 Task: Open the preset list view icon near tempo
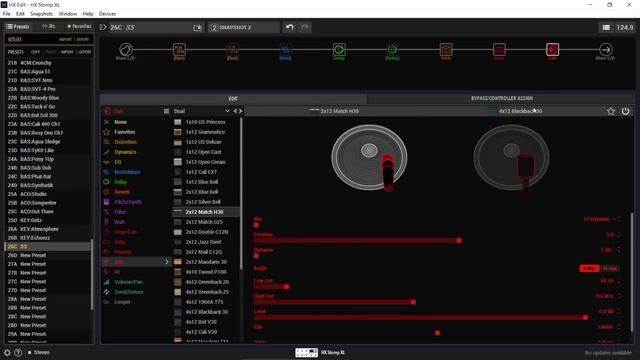[606, 27]
